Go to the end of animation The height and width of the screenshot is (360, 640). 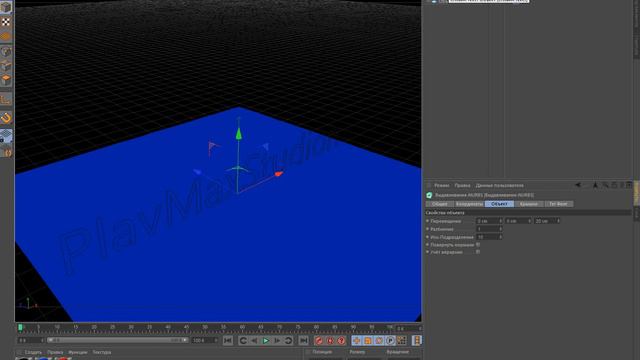(303, 340)
